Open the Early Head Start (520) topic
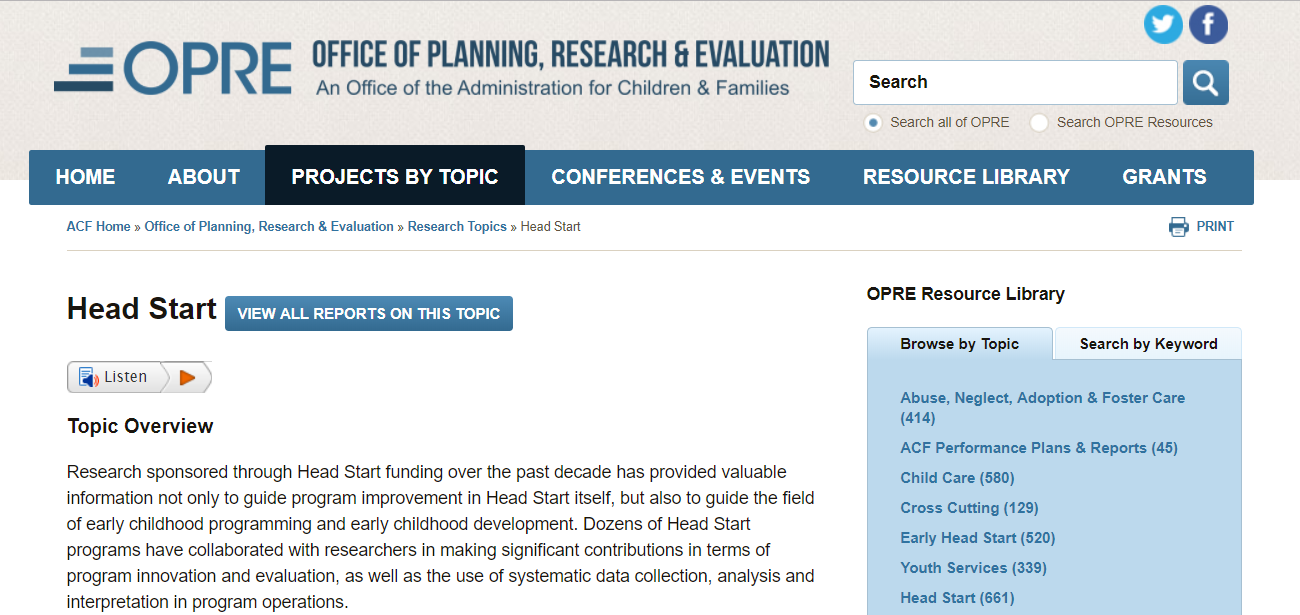 [x=977, y=538]
